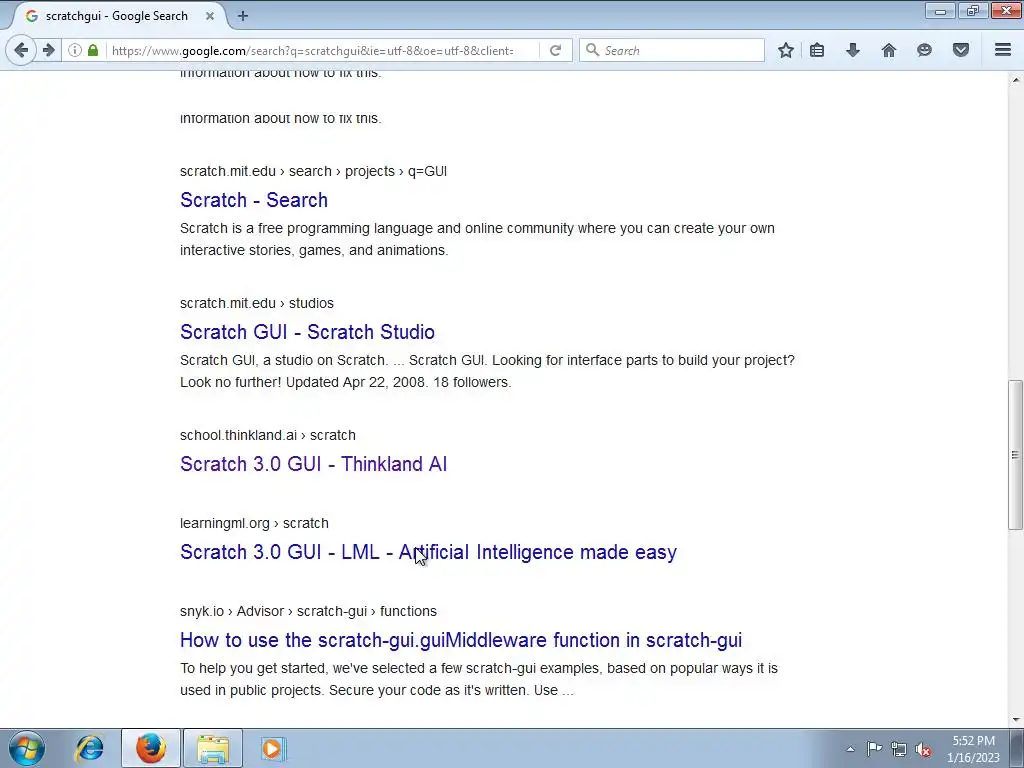Open Windows Explorer from the taskbar
The height and width of the screenshot is (768, 1024).
pyautogui.click(x=213, y=748)
